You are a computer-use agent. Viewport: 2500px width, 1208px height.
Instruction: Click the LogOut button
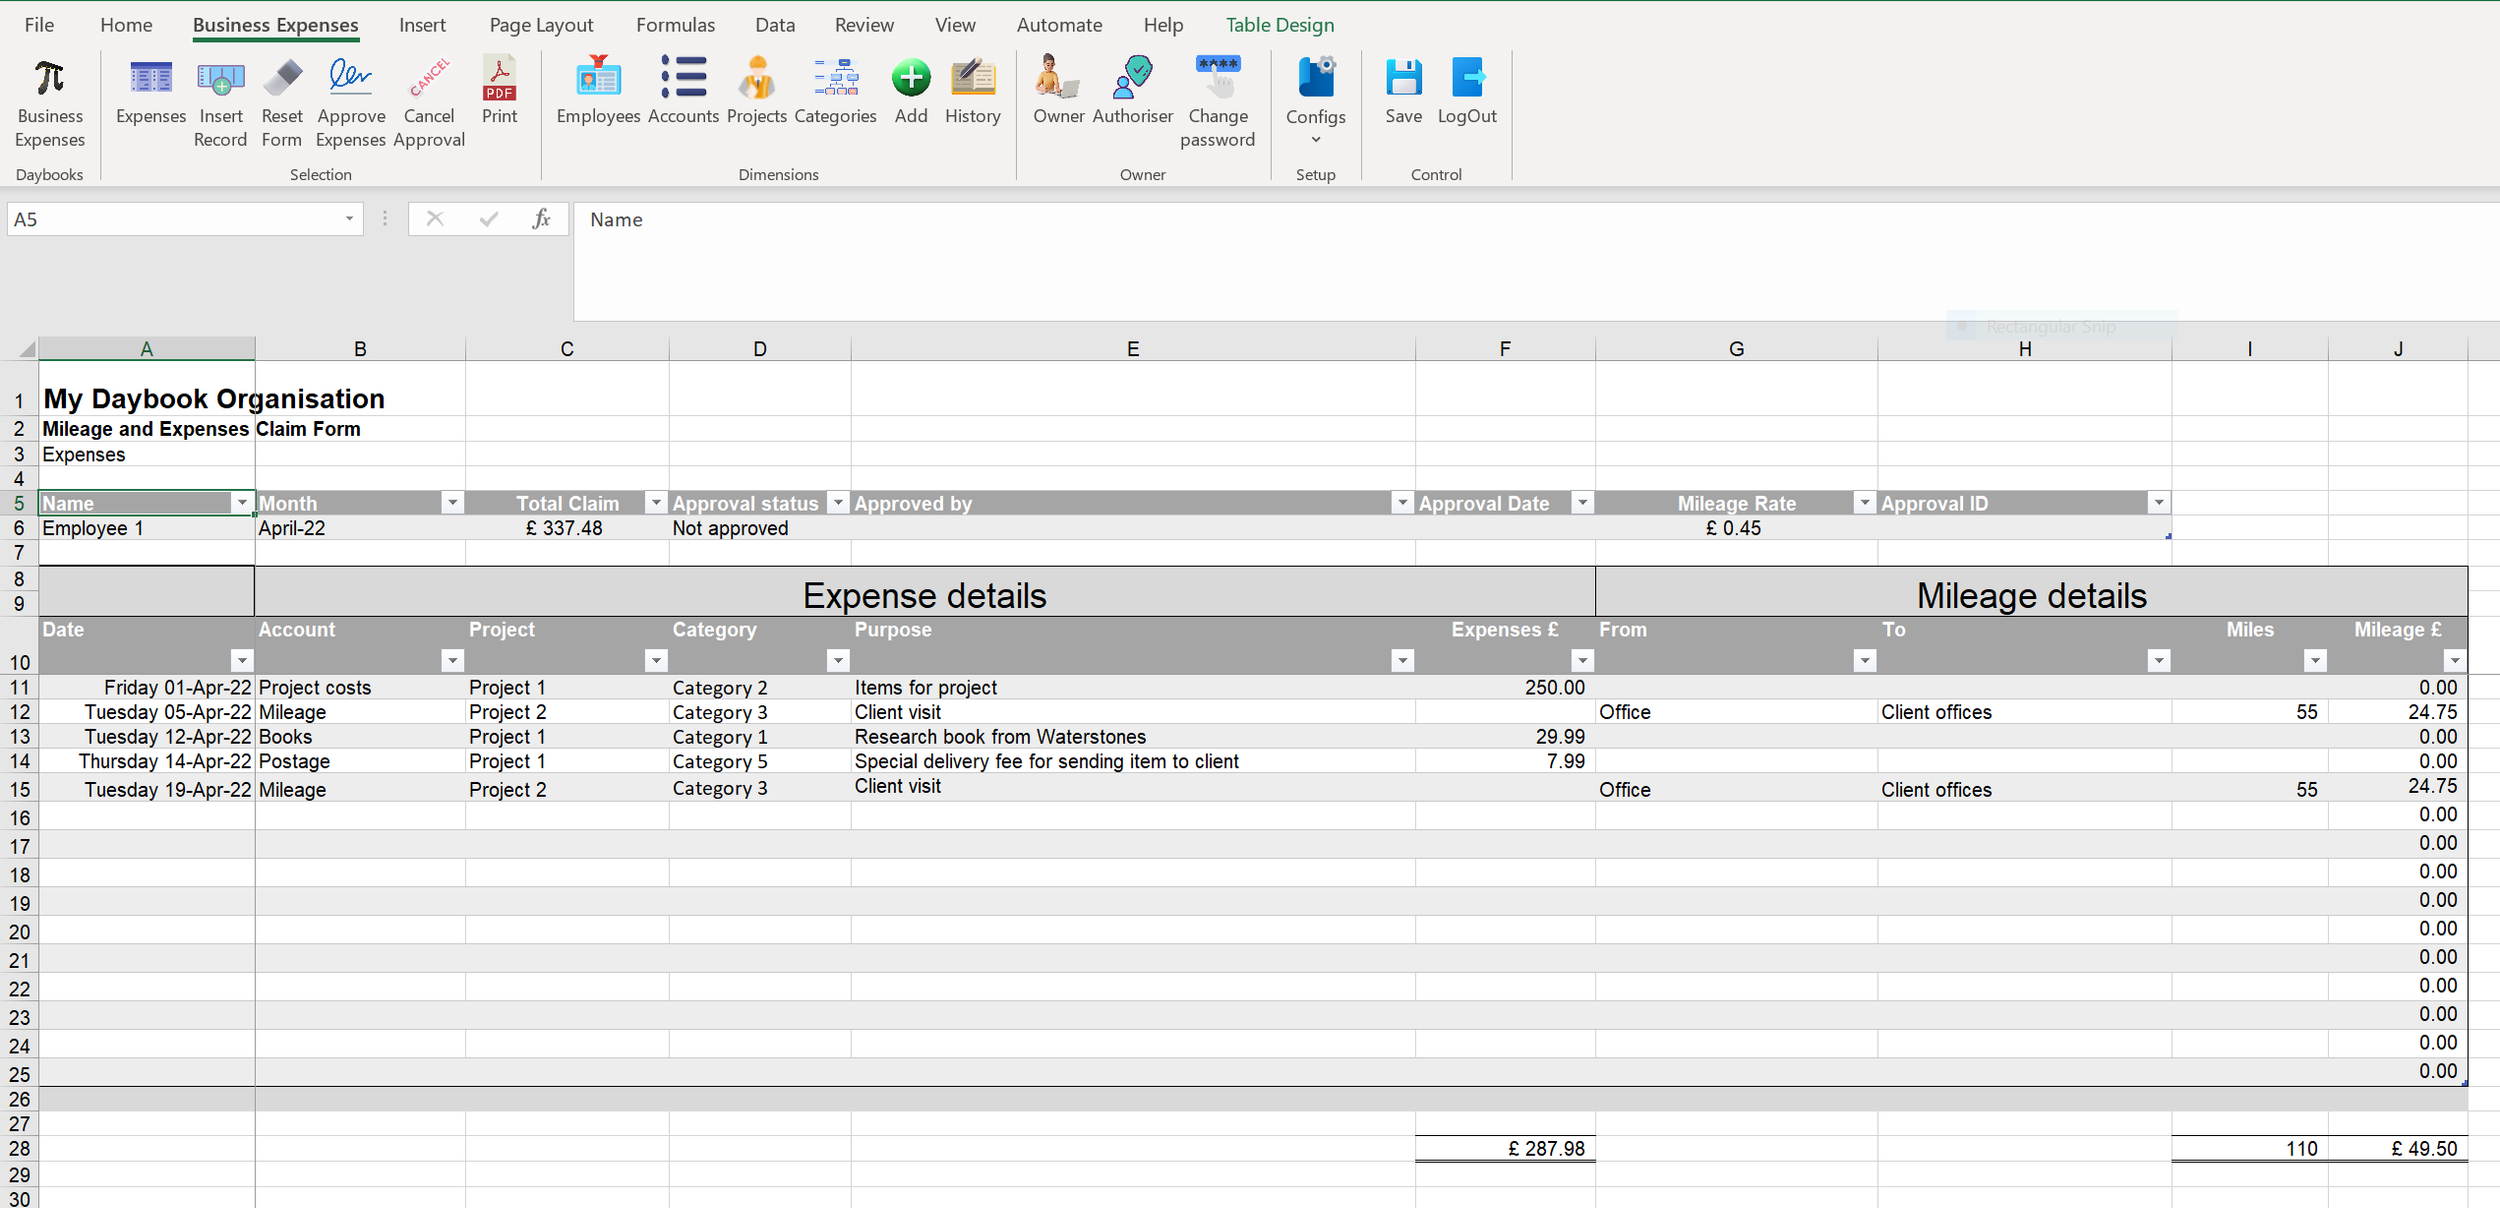[x=1466, y=79]
